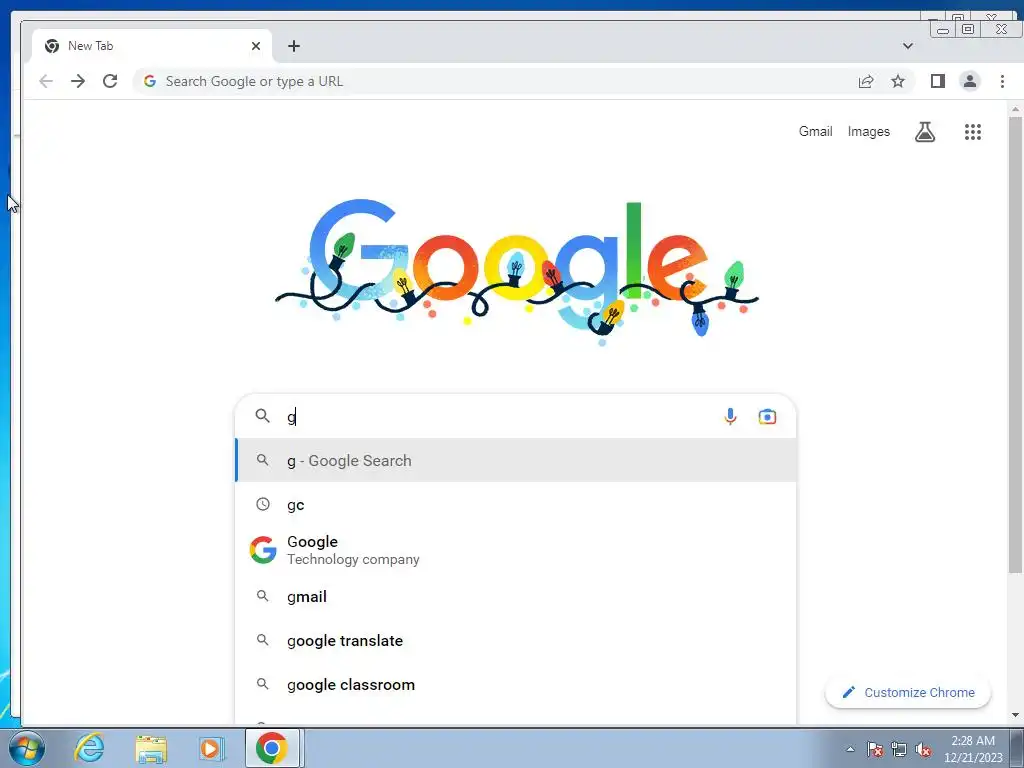Viewport: 1024px width, 768px height.
Task: Select the 'google translate' suggestion
Action: 516,641
